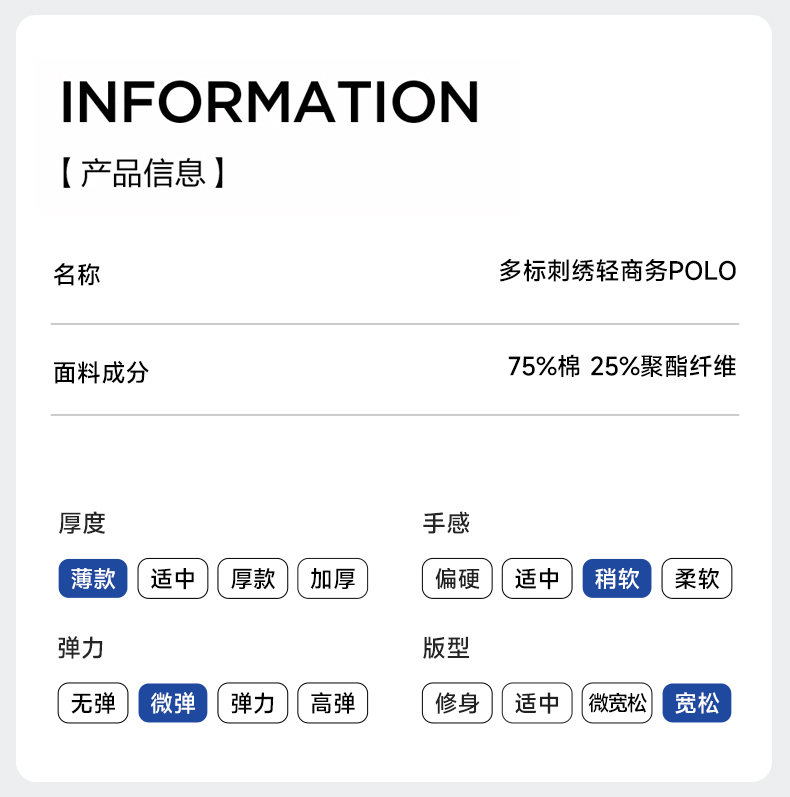Click the 【产品信息】 subtitle
Viewport: 790px width, 797px height.
(x=143, y=172)
